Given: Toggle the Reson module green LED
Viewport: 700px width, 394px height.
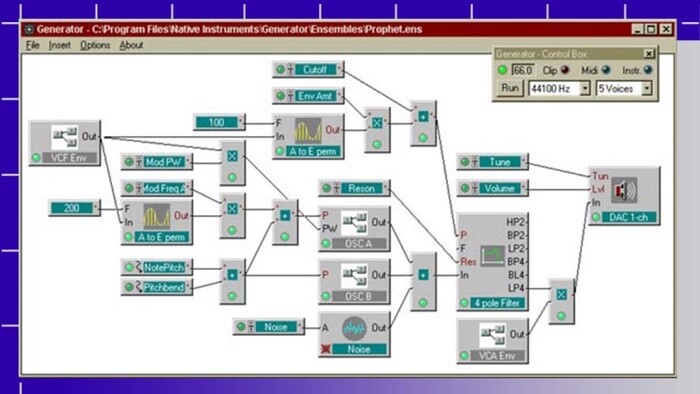Looking at the screenshot, I should [x=326, y=188].
